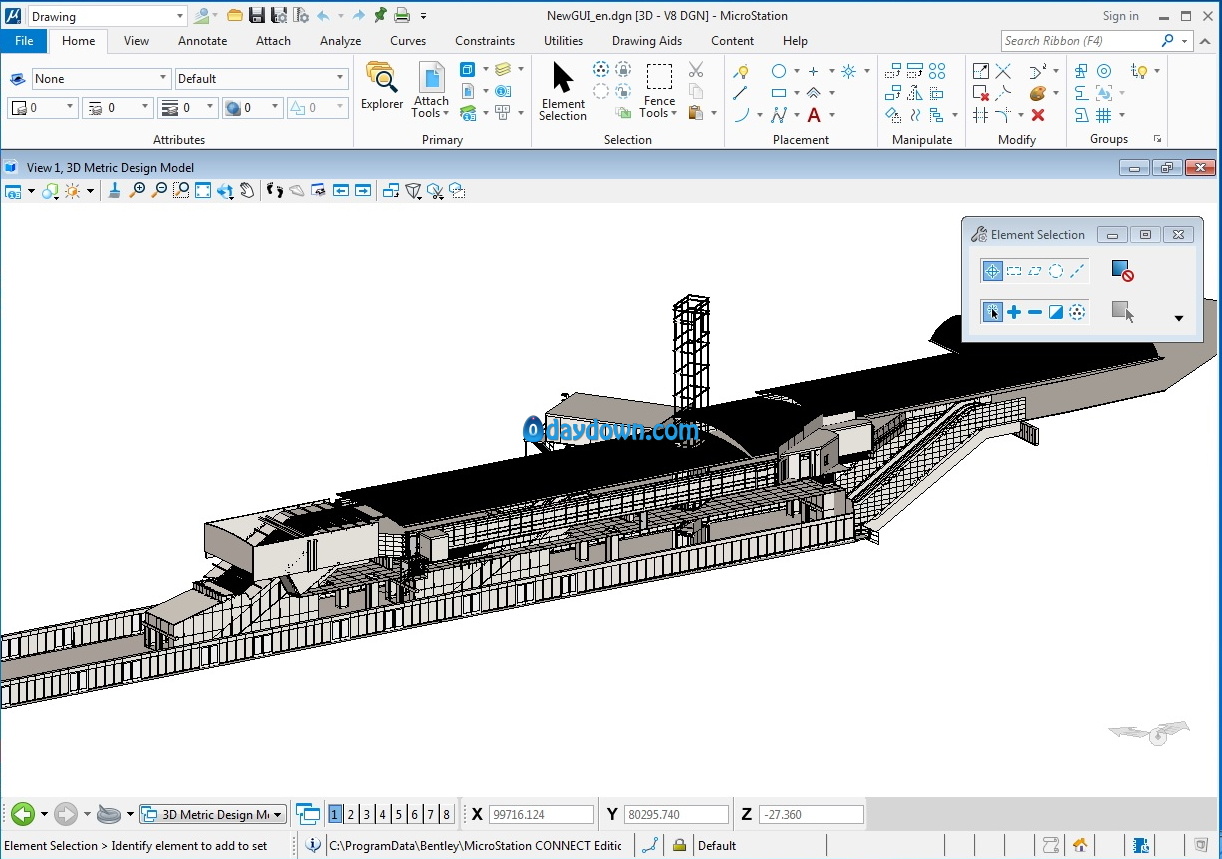Image resolution: width=1222 pixels, height=859 pixels.
Task: Select Circle method in Element Selection window
Action: pyautogui.click(x=1056, y=271)
